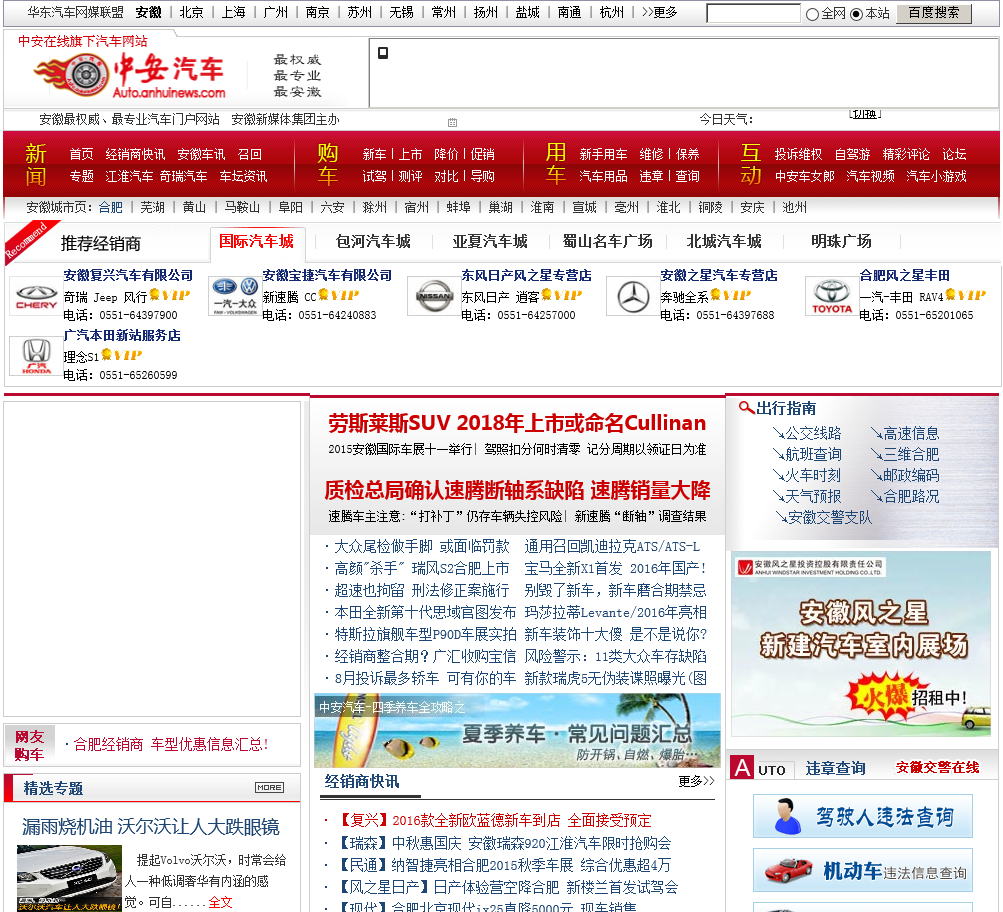This screenshot has width=1003, height=912.
Task: Open 安徽交警支队 in travel guide
Action: pyautogui.click(x=830, y=517)
